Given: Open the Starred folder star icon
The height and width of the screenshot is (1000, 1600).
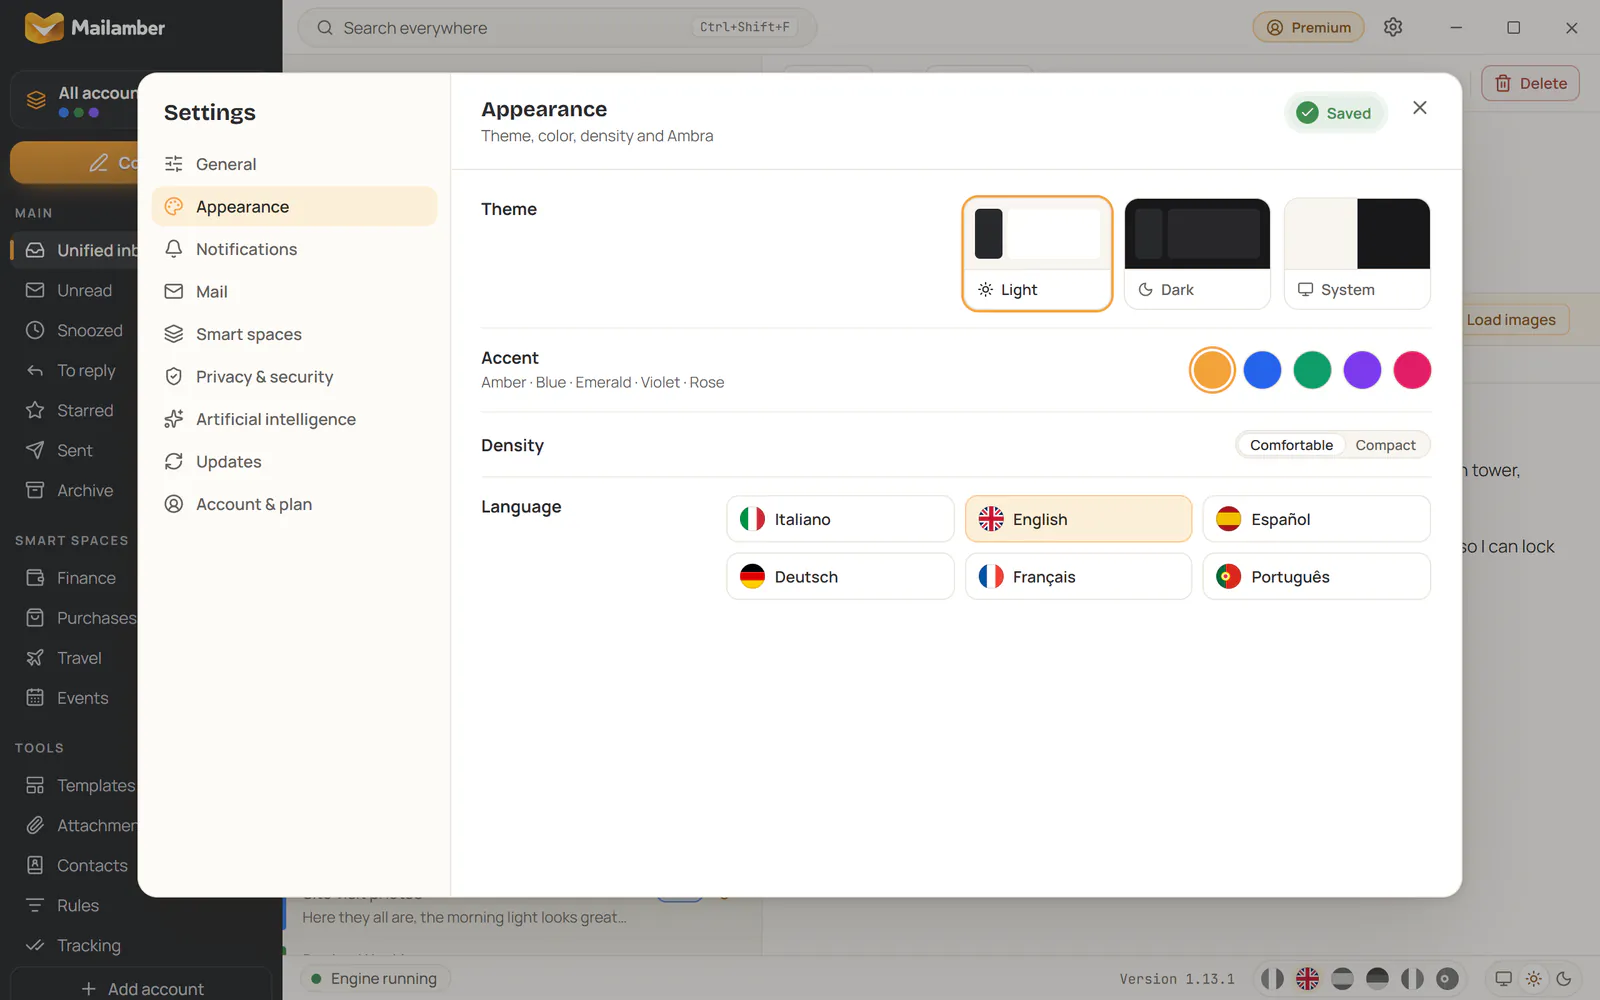Looking at the screenshot, I should [x=35, y=410].
